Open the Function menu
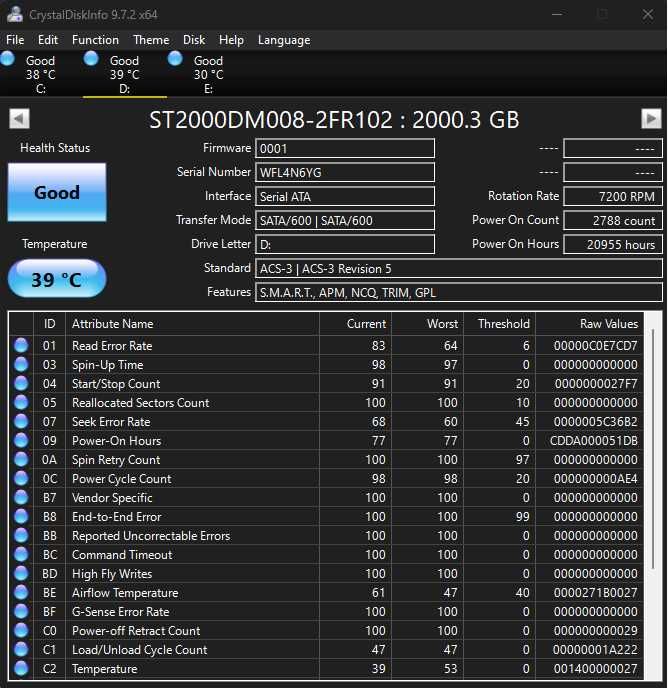This screenshot has height=689, width=668. pos(95,40)
